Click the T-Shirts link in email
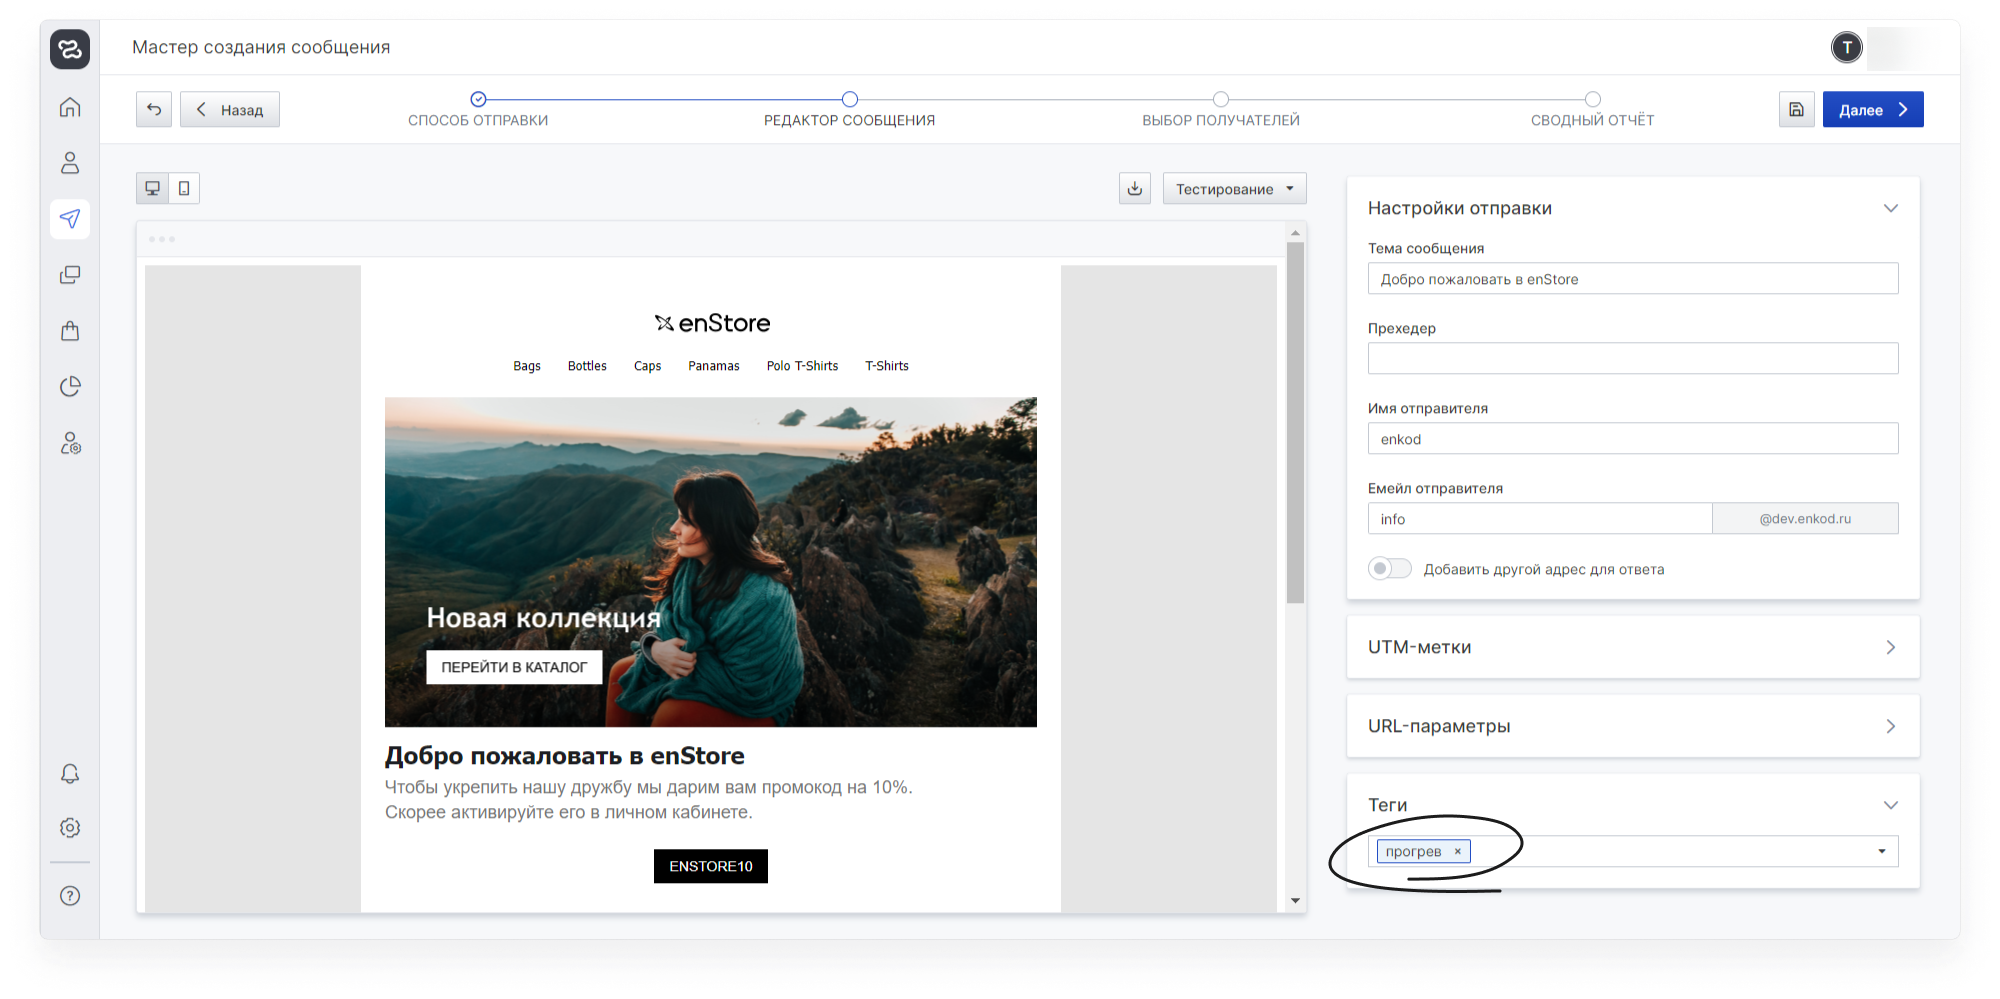Image resolution: width=2000 pixels, height=999 pixels. 887,366
